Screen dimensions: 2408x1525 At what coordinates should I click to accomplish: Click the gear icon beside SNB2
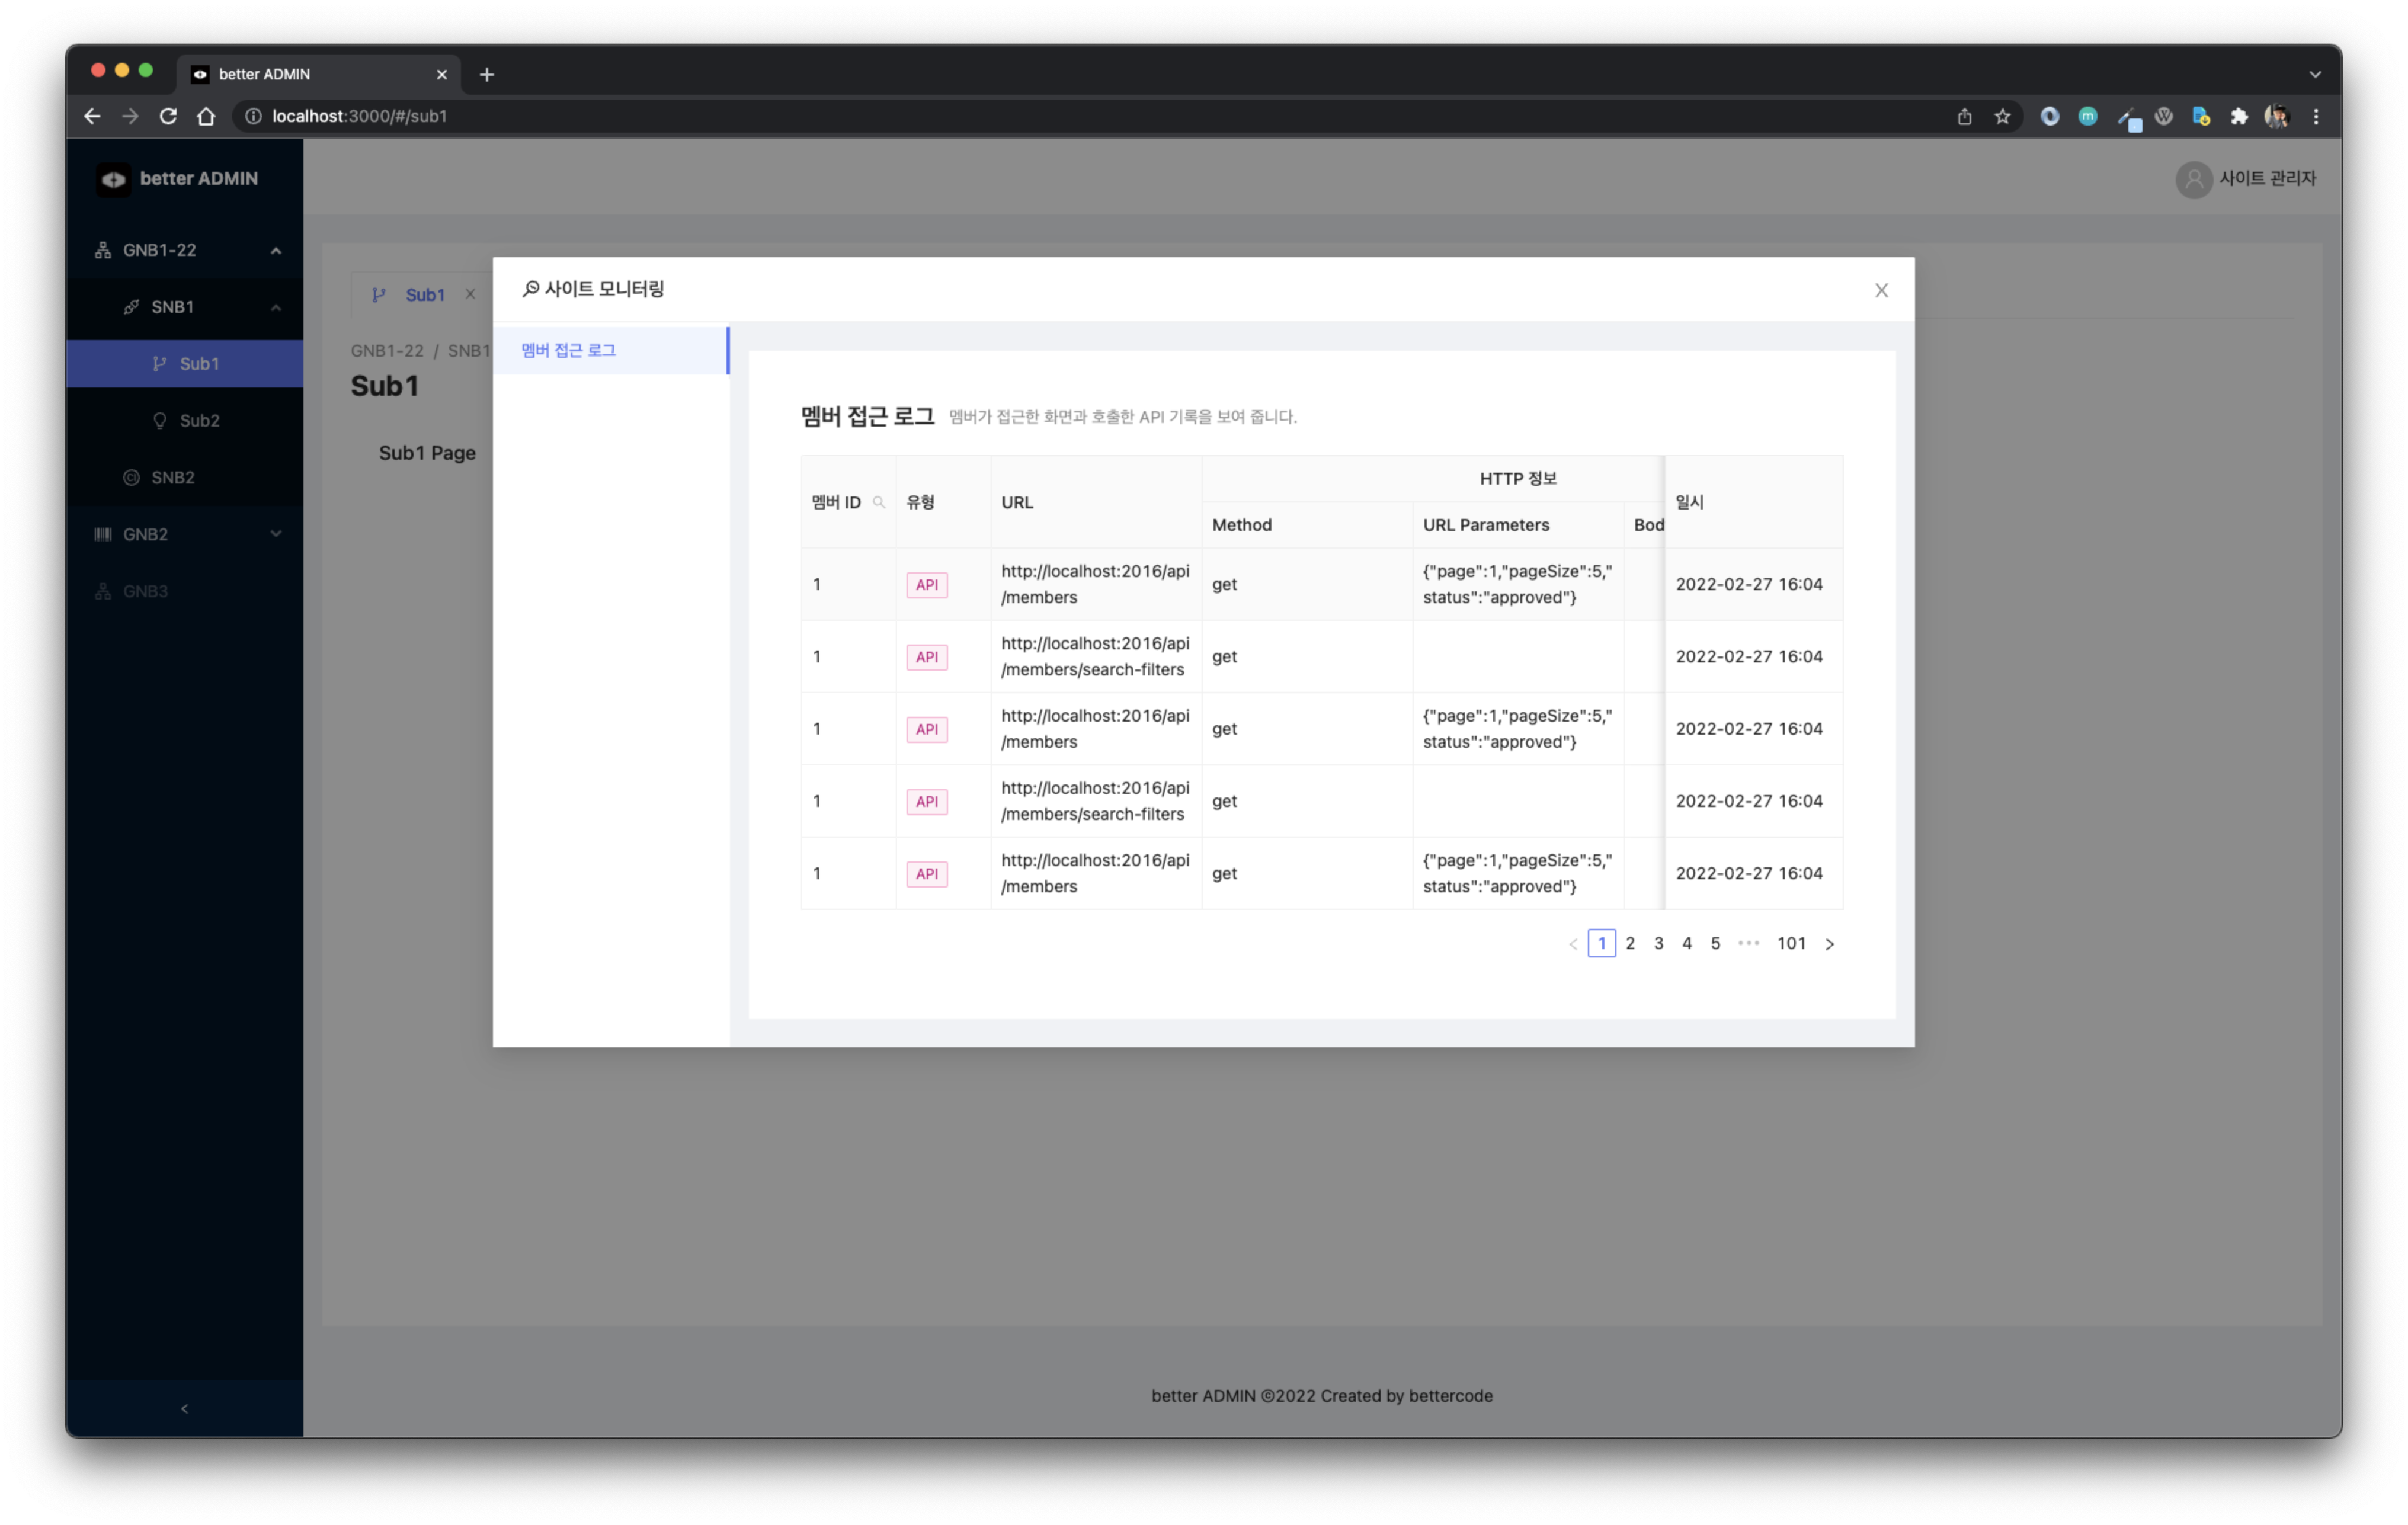[132, 477]
